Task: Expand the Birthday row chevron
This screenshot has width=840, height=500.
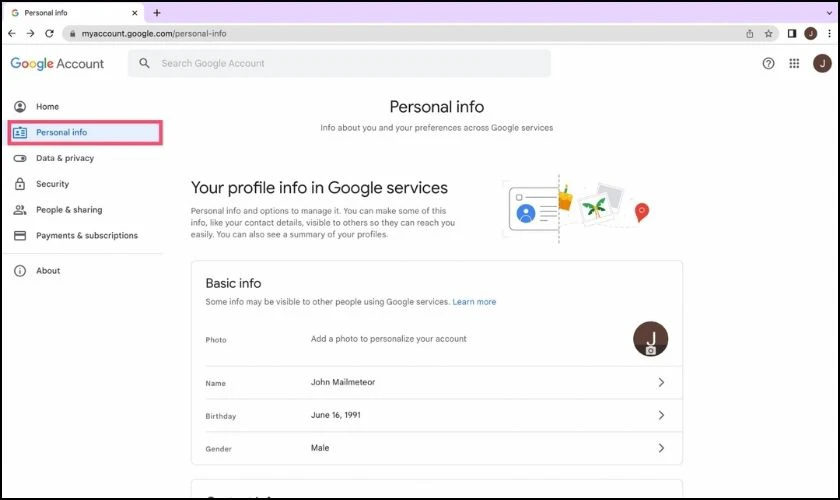Action: pyautogui.click(x=661, y=415)
